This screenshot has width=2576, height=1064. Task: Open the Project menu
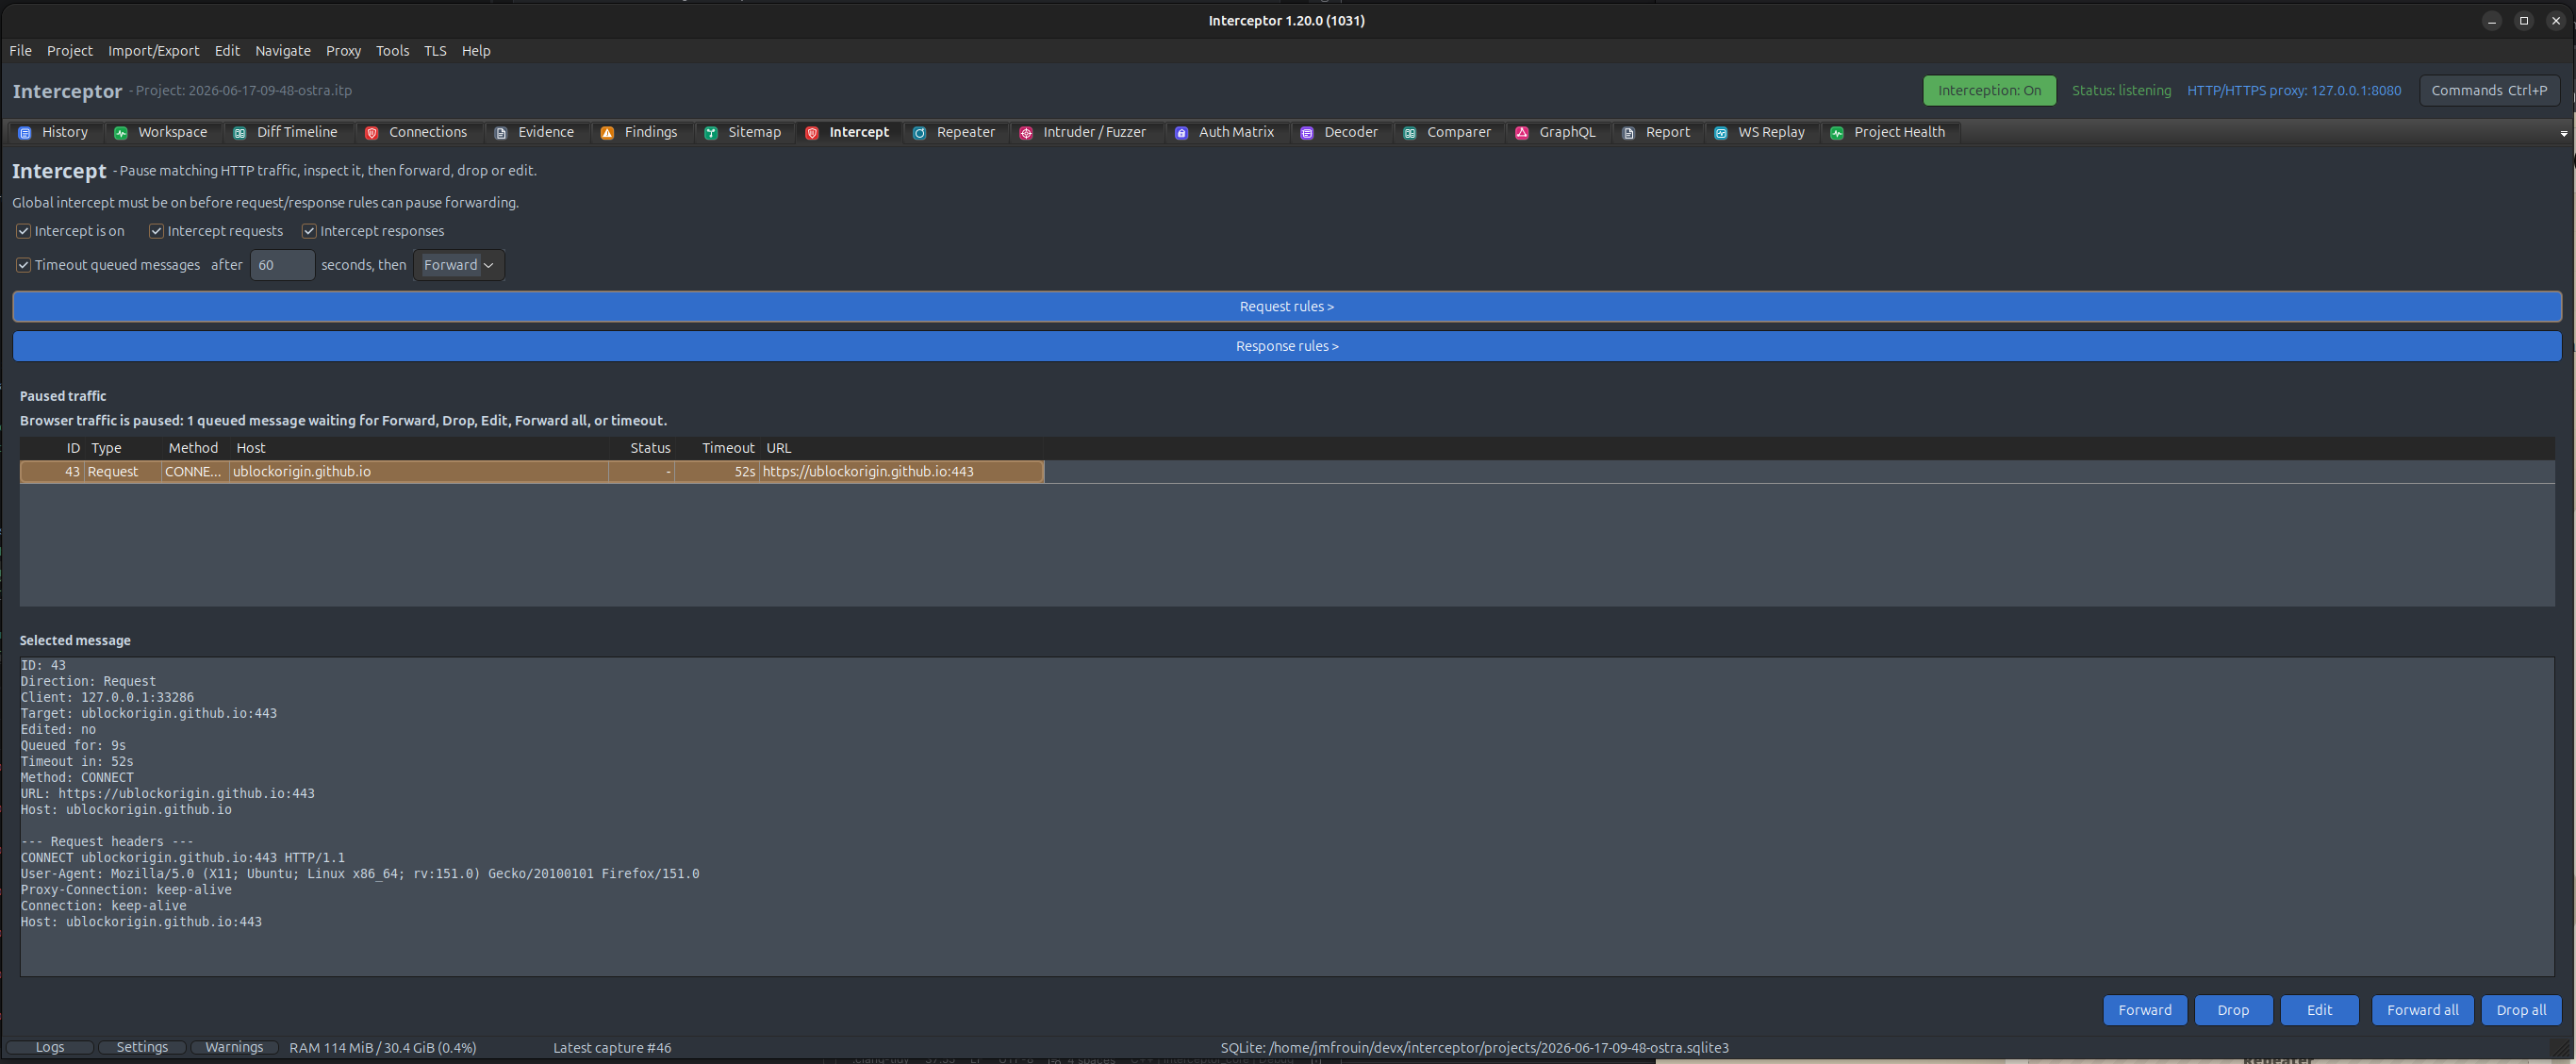click(x=70, y=51)
